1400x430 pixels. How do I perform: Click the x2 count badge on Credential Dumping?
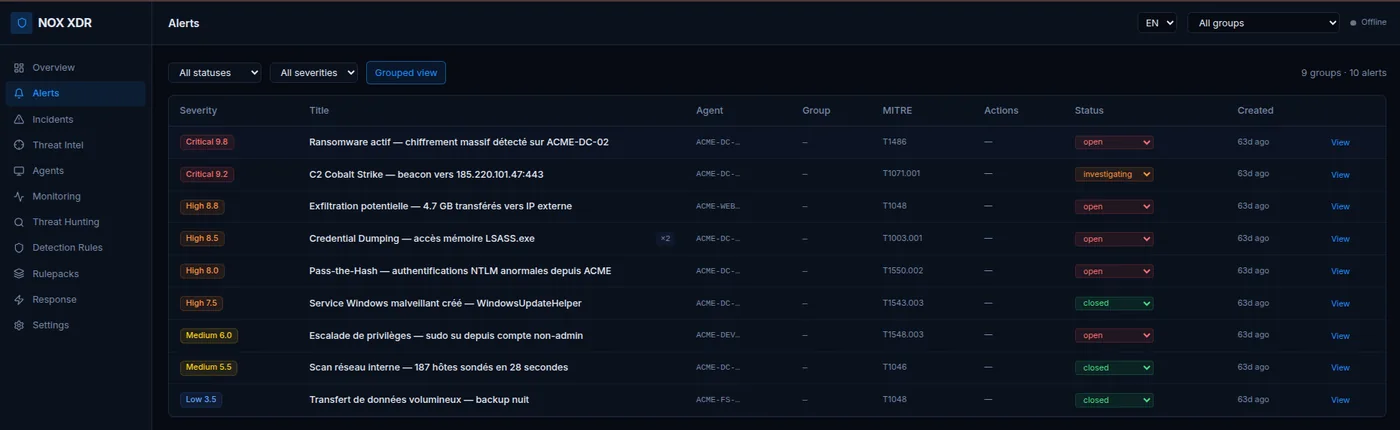(665, 239)
